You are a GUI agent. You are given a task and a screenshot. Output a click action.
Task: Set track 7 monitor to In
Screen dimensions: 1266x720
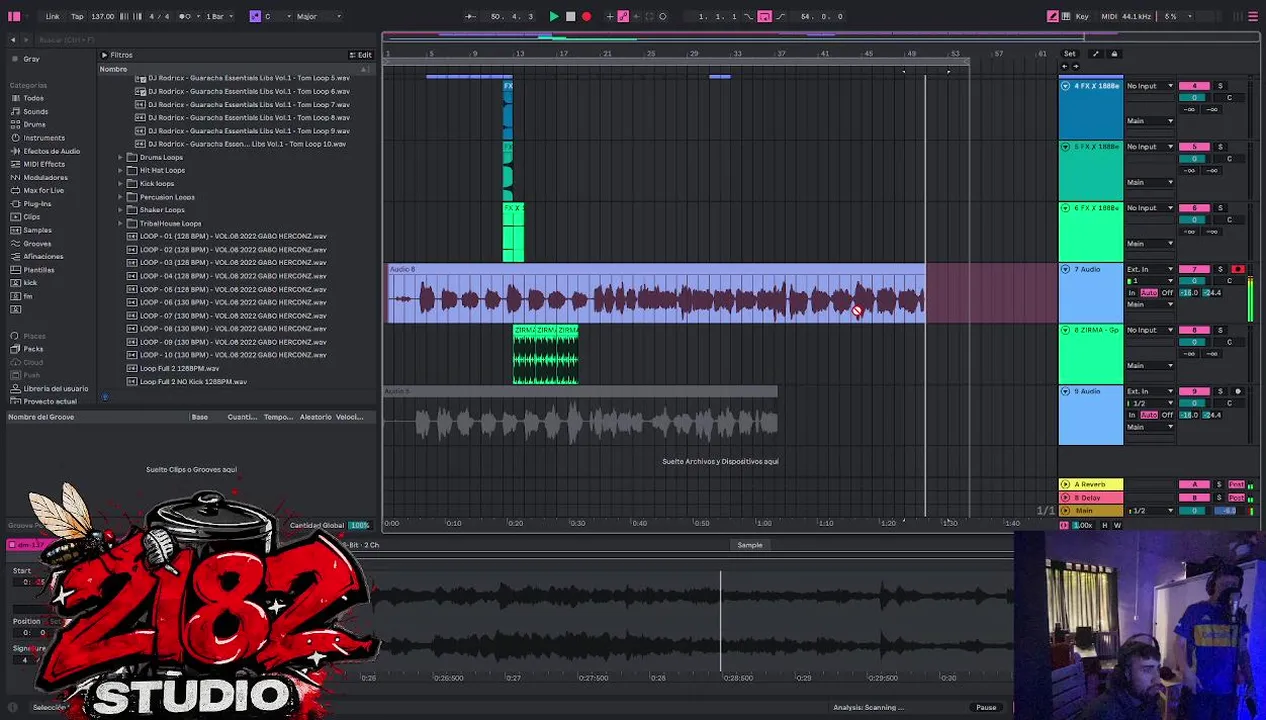point(1132,293)
